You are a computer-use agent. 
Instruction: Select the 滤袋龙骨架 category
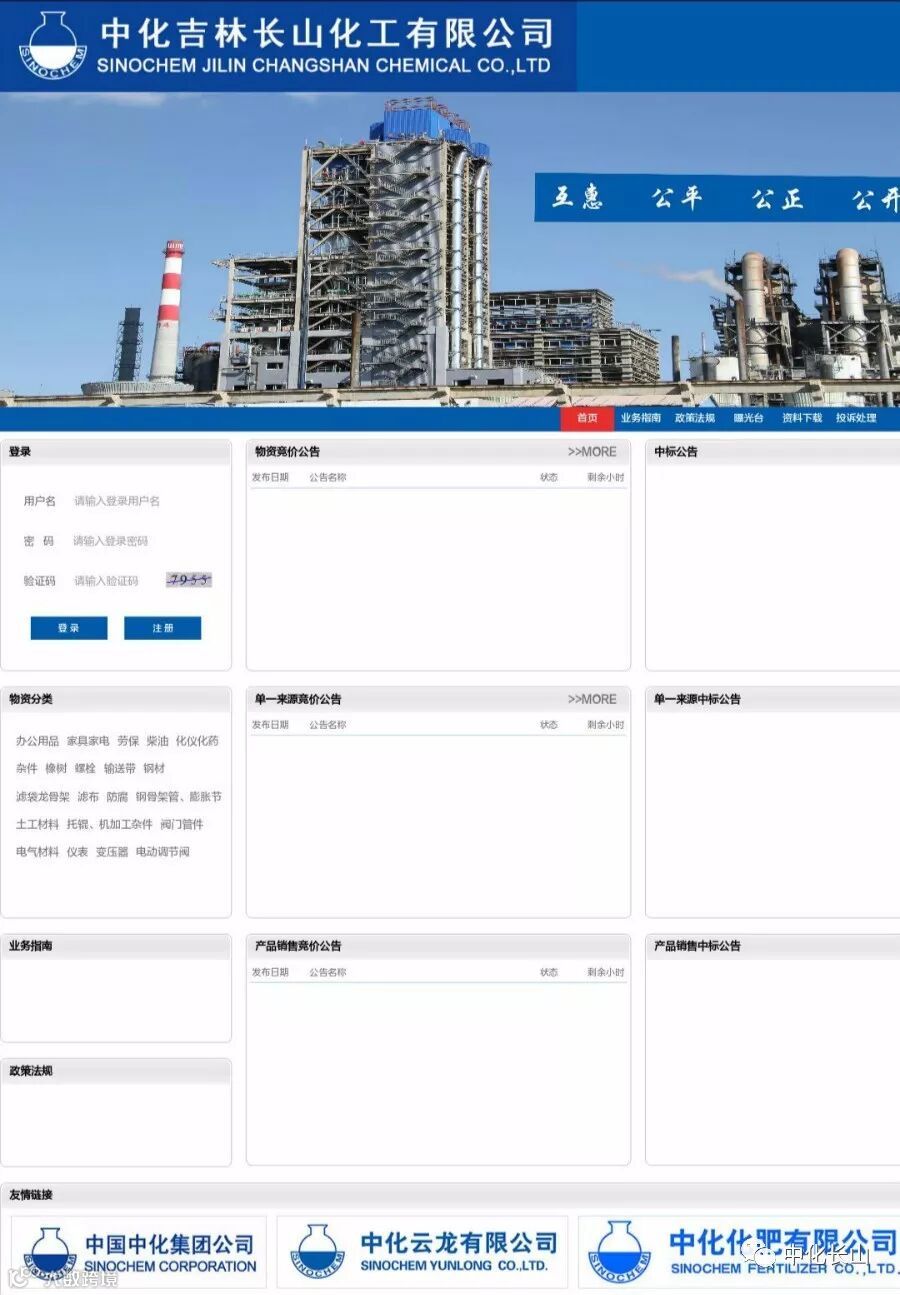click(43, 797)
